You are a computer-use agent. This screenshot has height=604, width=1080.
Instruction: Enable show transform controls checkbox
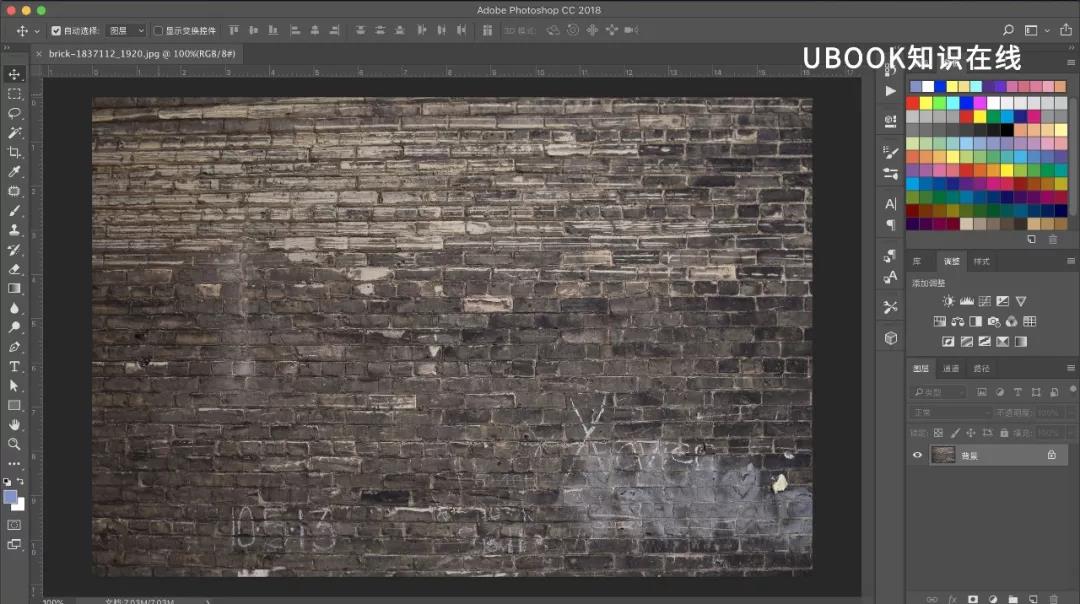158,30
